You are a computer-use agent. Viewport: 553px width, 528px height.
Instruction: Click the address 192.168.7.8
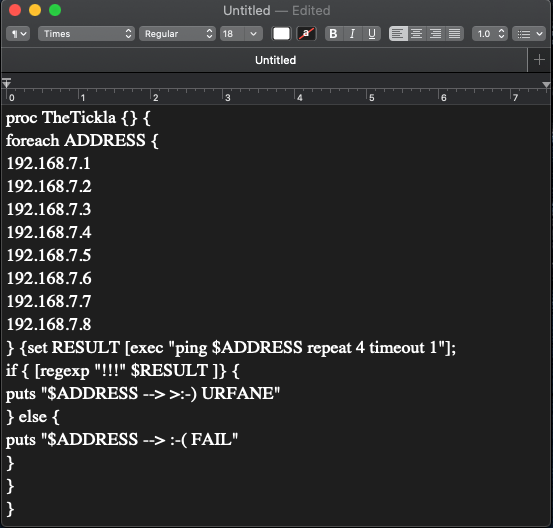click(49, 324)
